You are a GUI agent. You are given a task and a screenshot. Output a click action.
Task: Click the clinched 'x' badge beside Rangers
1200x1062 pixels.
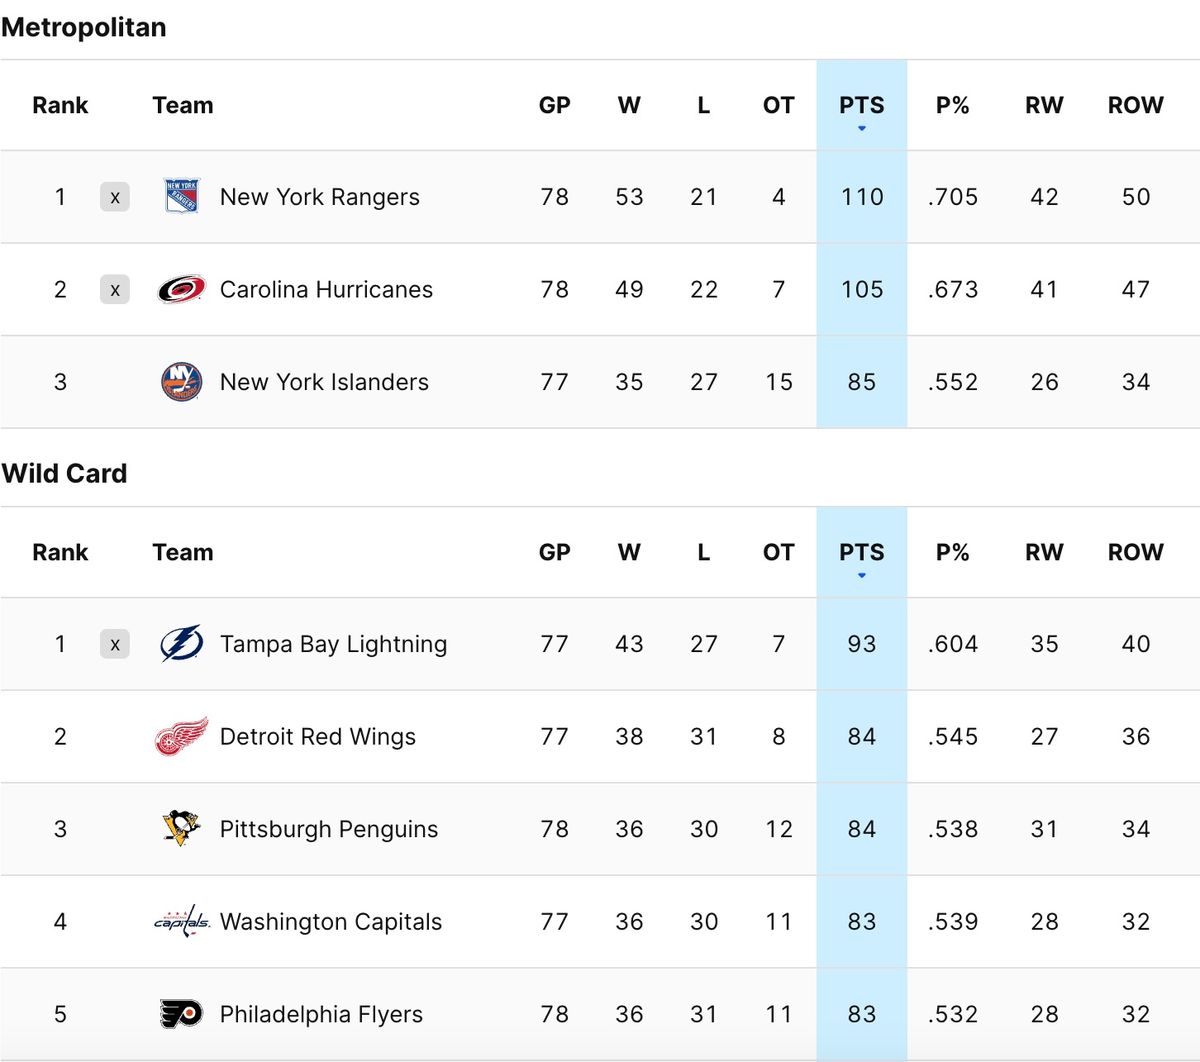point(115,197)
